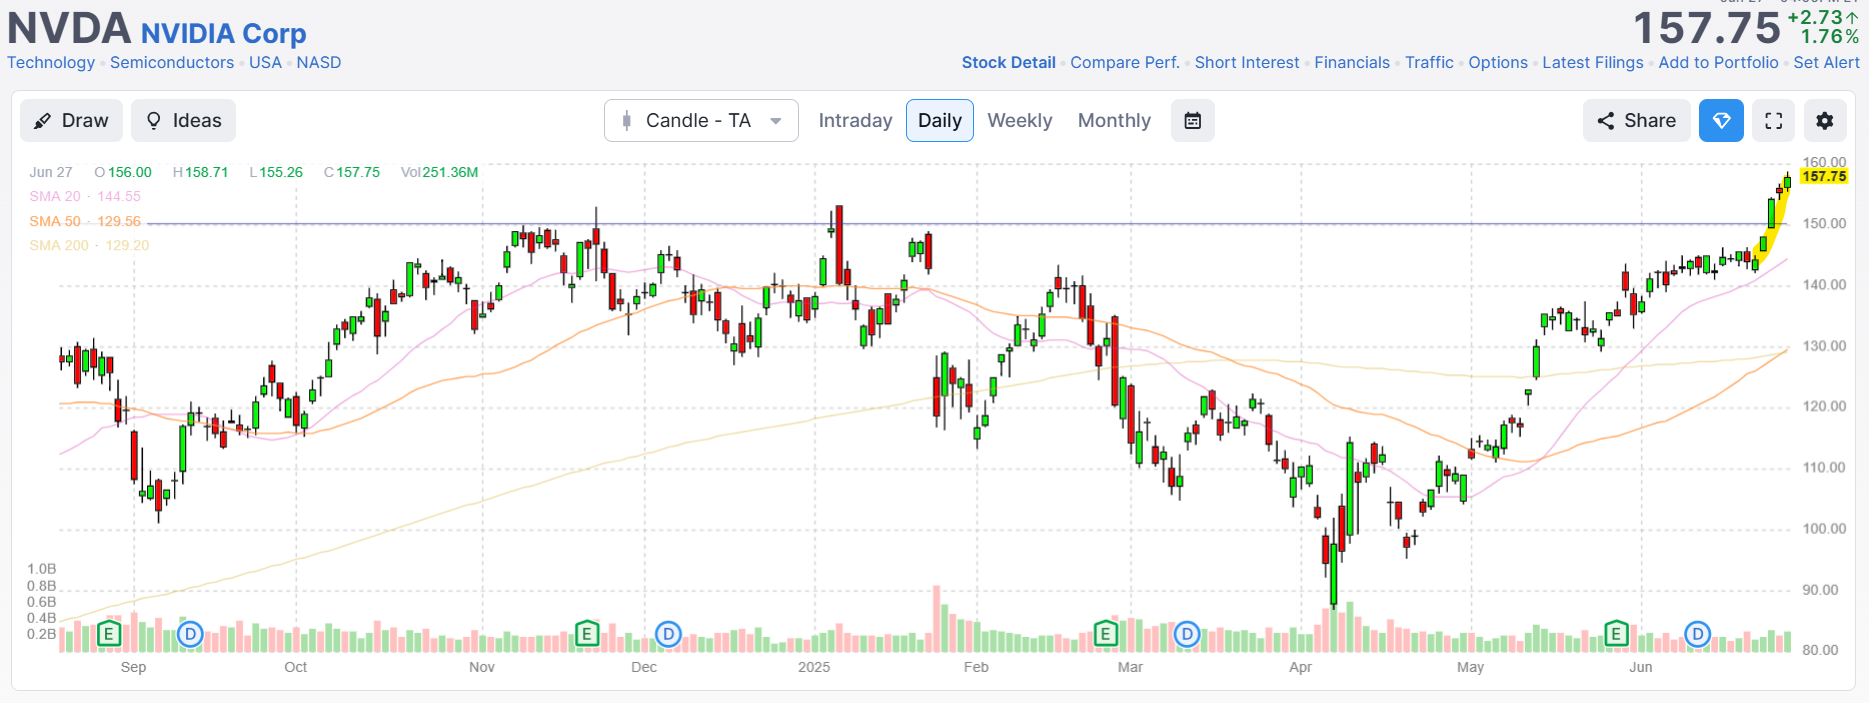
Task: Click the Jun 27 date readout
Action: (51, 172)
